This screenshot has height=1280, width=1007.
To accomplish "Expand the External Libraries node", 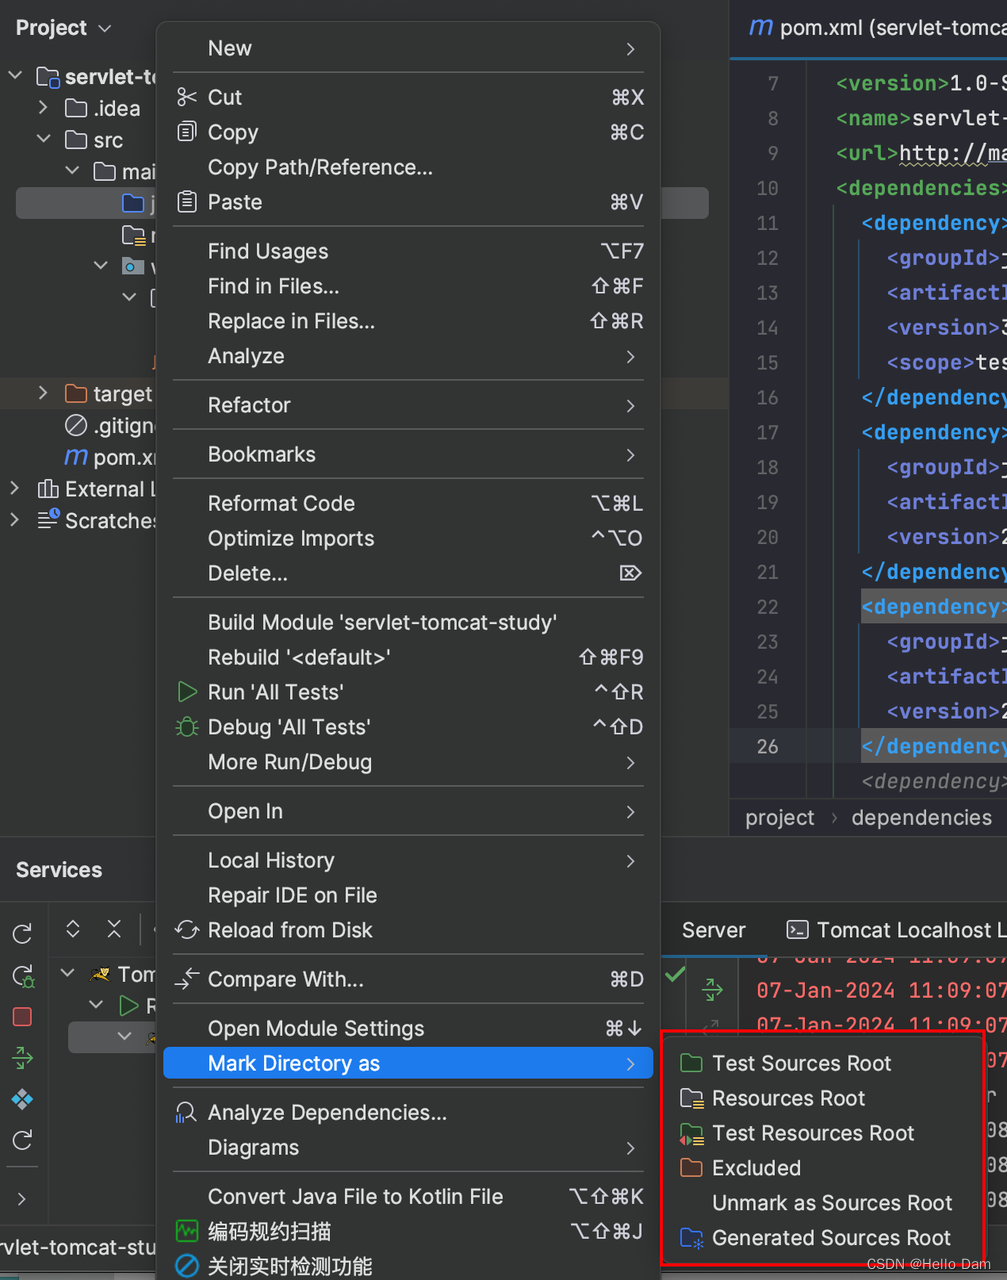I will coord(14,489).
